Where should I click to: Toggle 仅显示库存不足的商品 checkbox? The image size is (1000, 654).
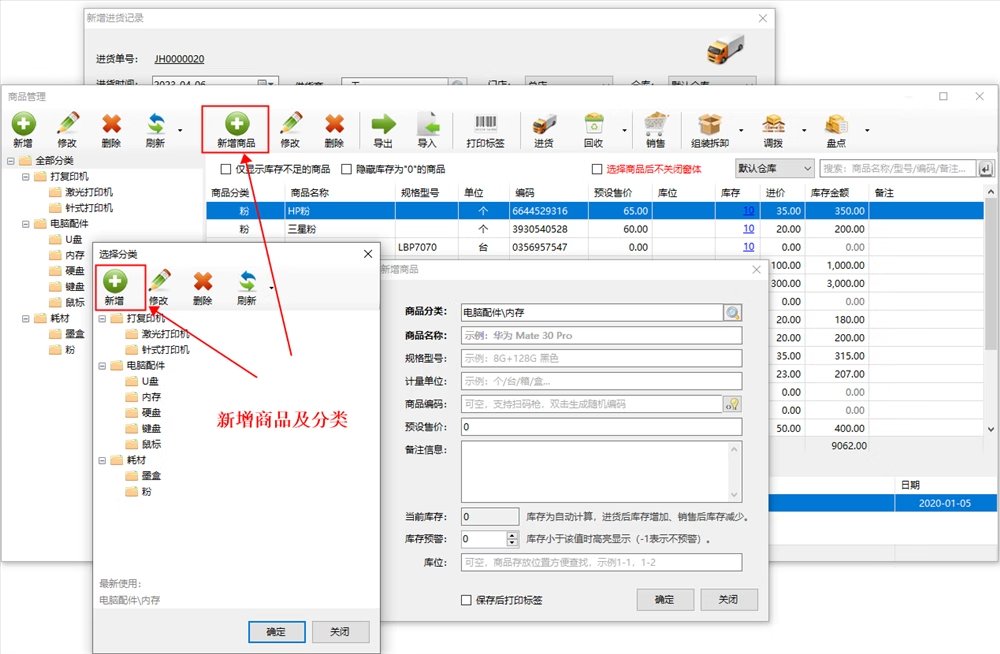pos(225,169)
